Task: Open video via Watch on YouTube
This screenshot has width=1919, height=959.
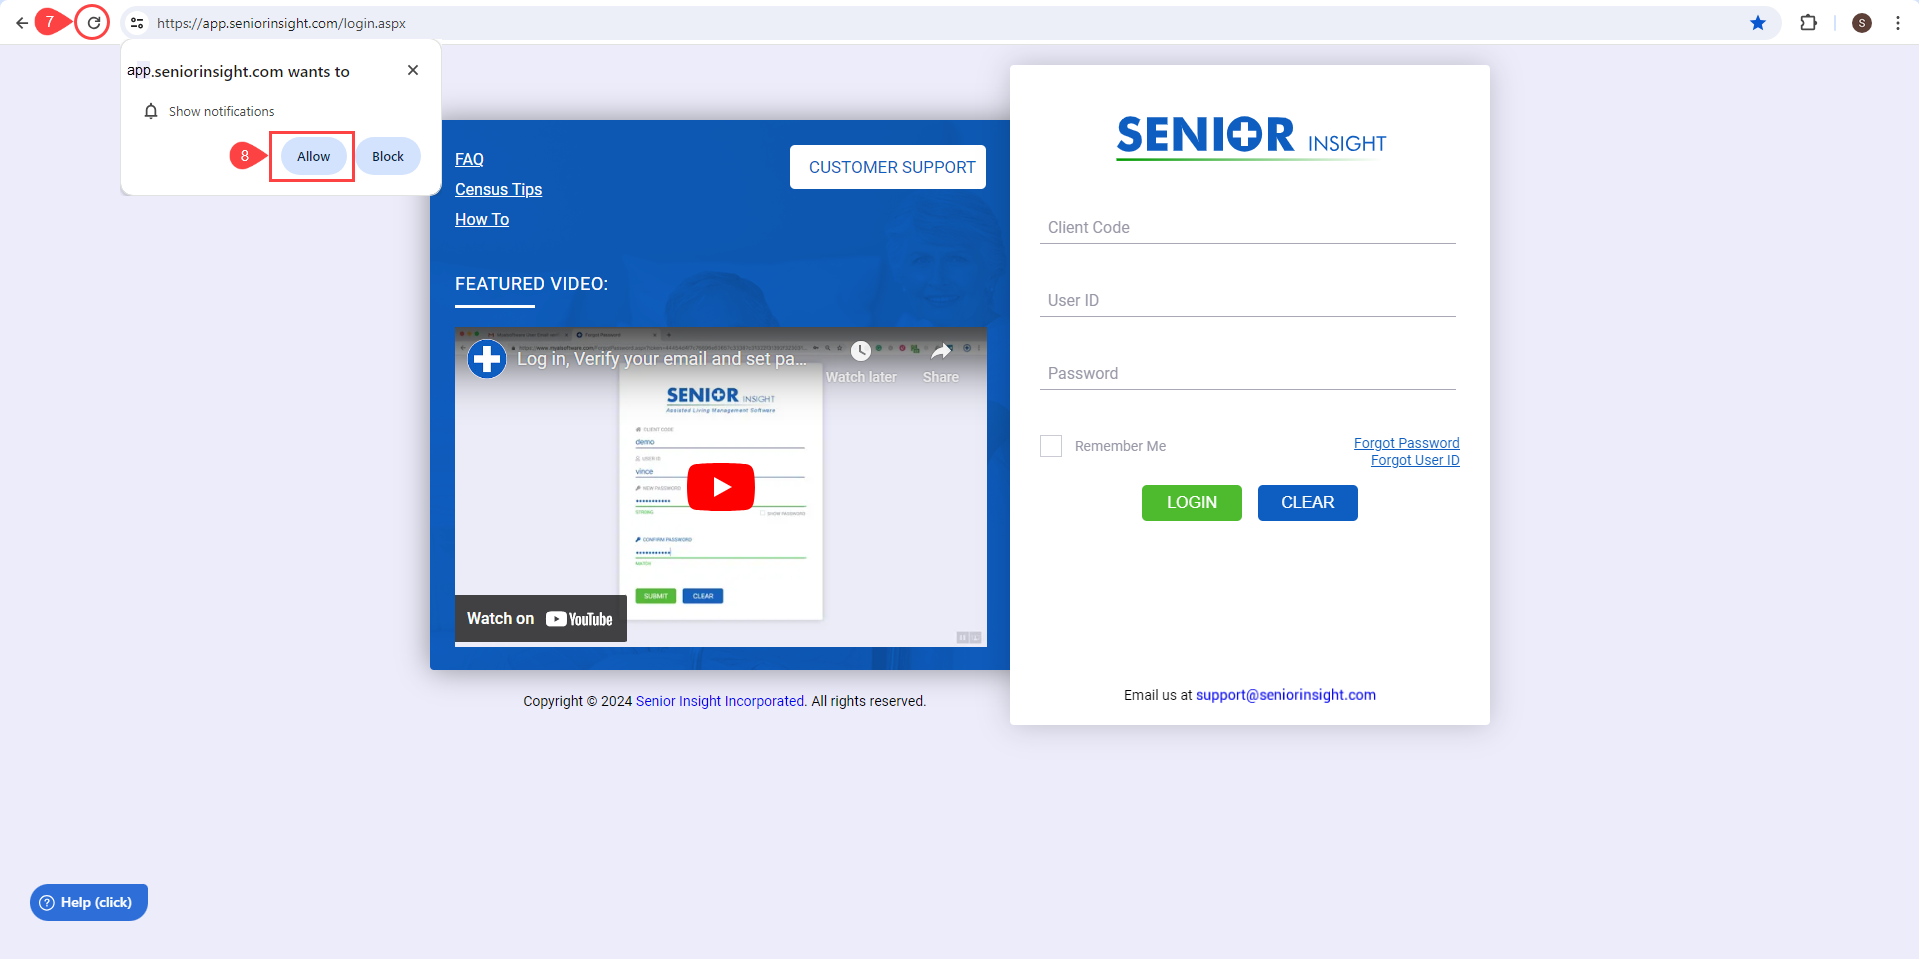Action: (541, 619)
